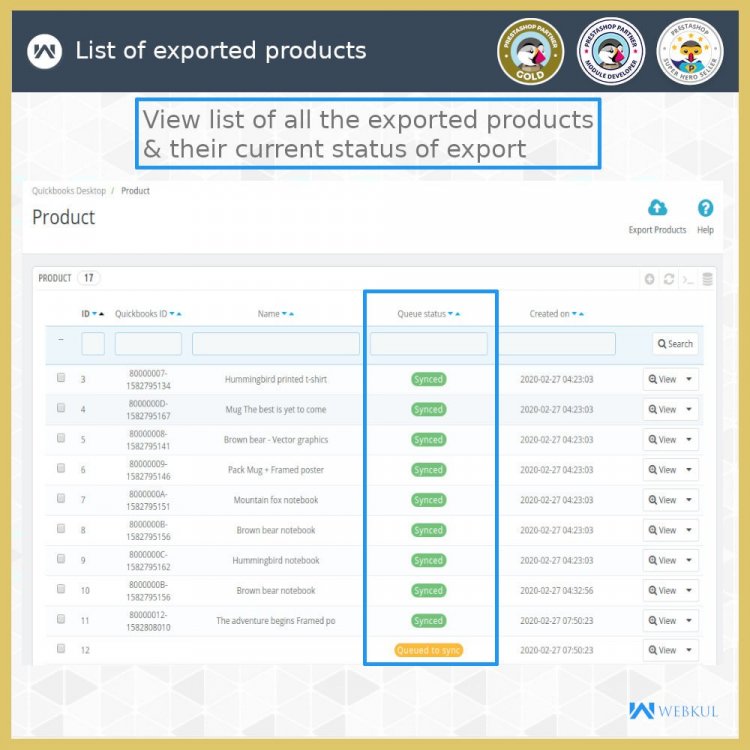Check the Pack Mug + Framed poster row
Image resolution: width=750 pixels, height=750 pixels.
[61, 468]
